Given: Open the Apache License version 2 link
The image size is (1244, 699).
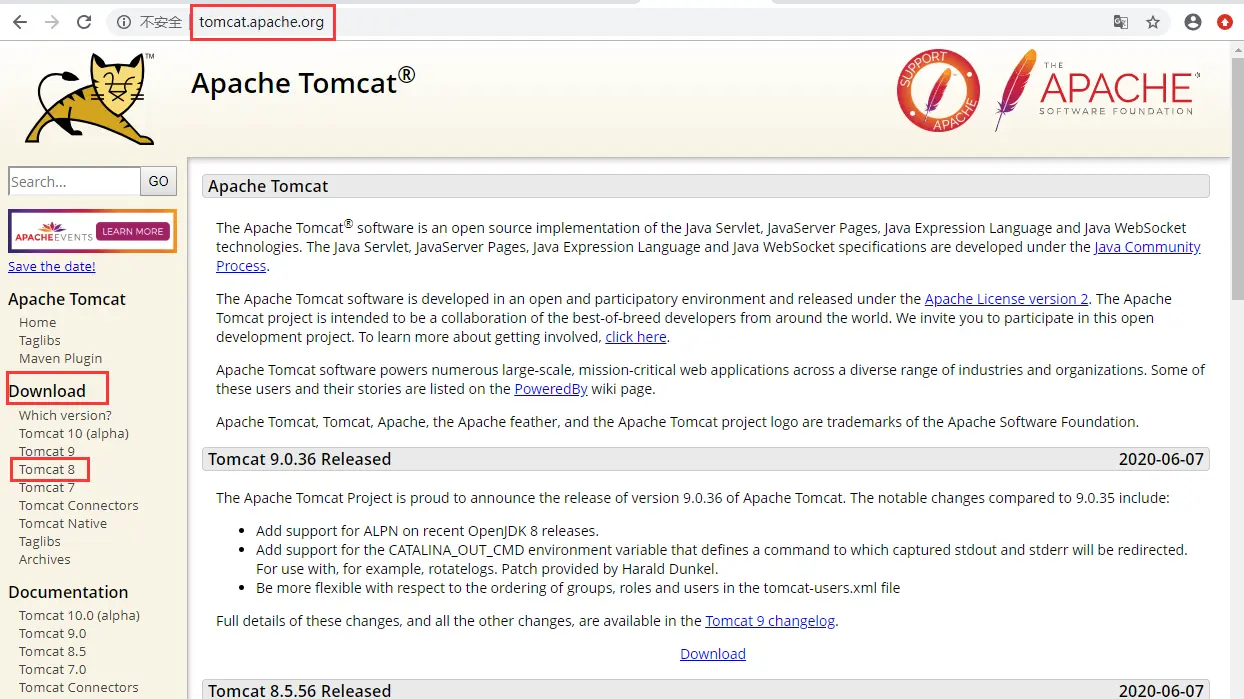Looking at the screenshot, I should click(1007, 299).
